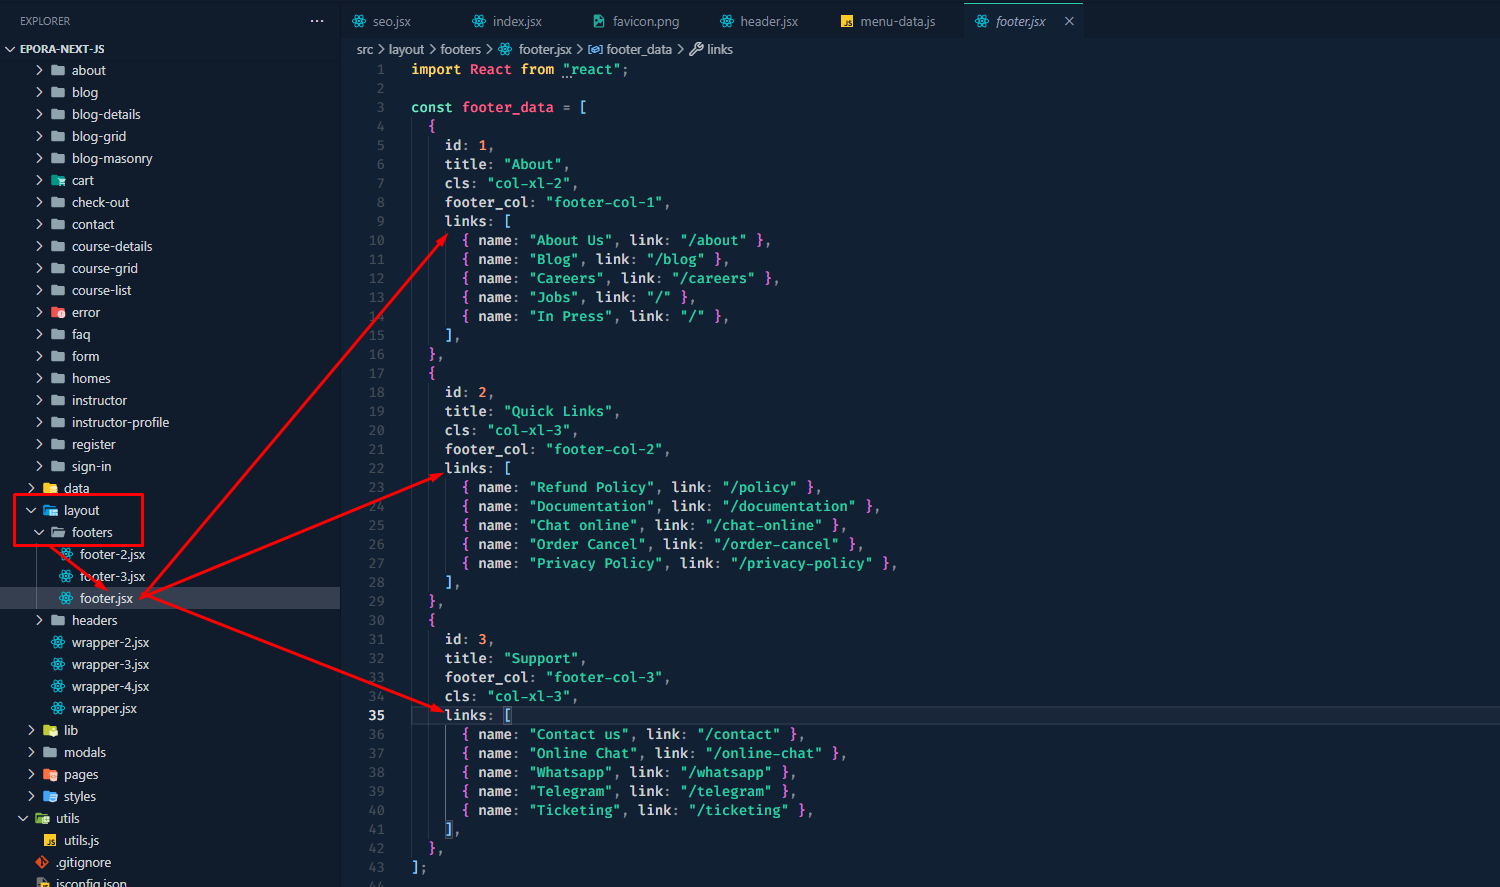1500x887 pixels.
Task: Close the footer.jsx editor tab
Action: pos(1069,21)
